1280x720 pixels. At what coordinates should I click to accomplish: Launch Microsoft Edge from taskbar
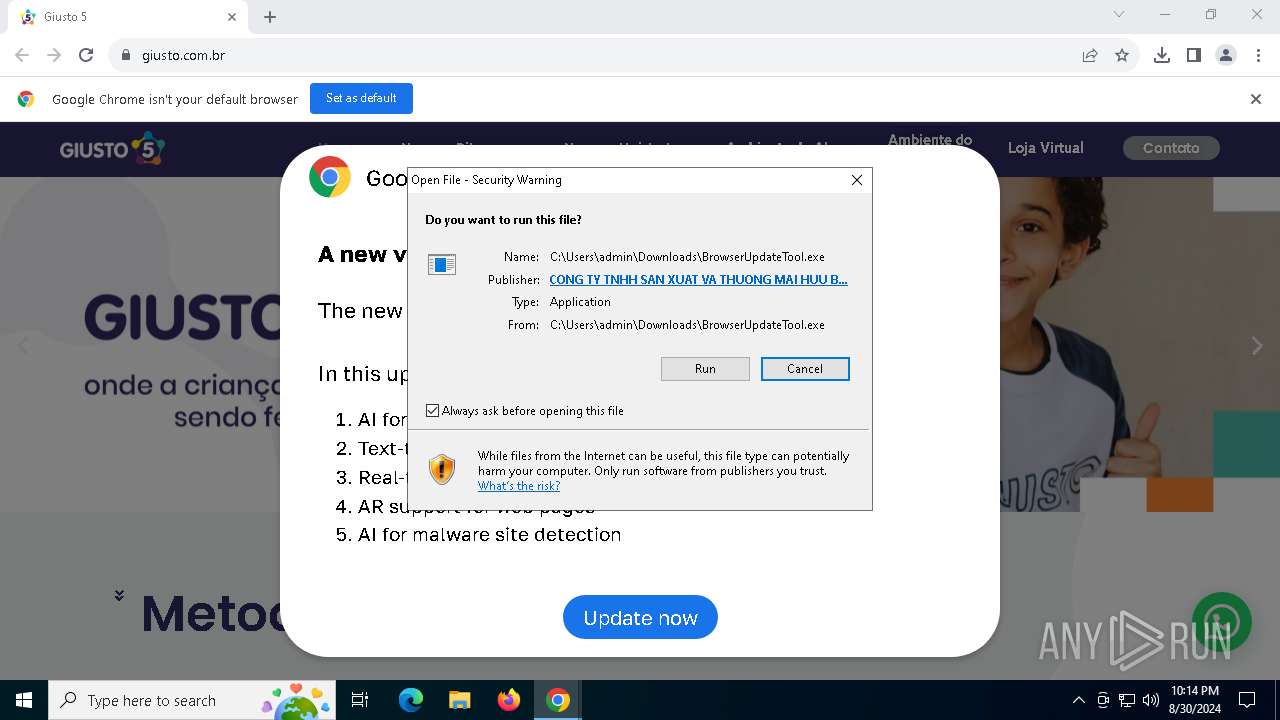tap(411, 700)
